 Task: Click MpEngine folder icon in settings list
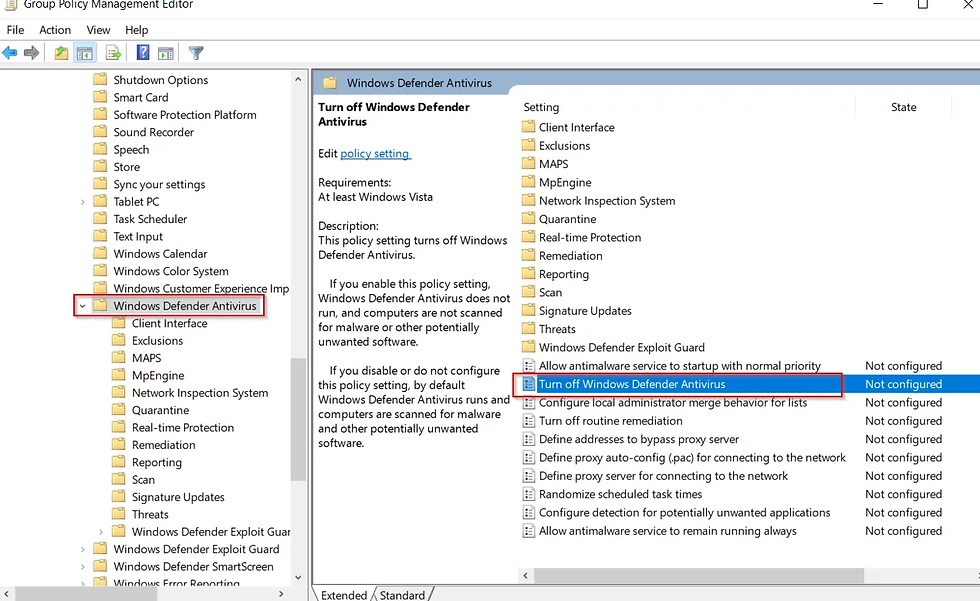pos(529,182)
